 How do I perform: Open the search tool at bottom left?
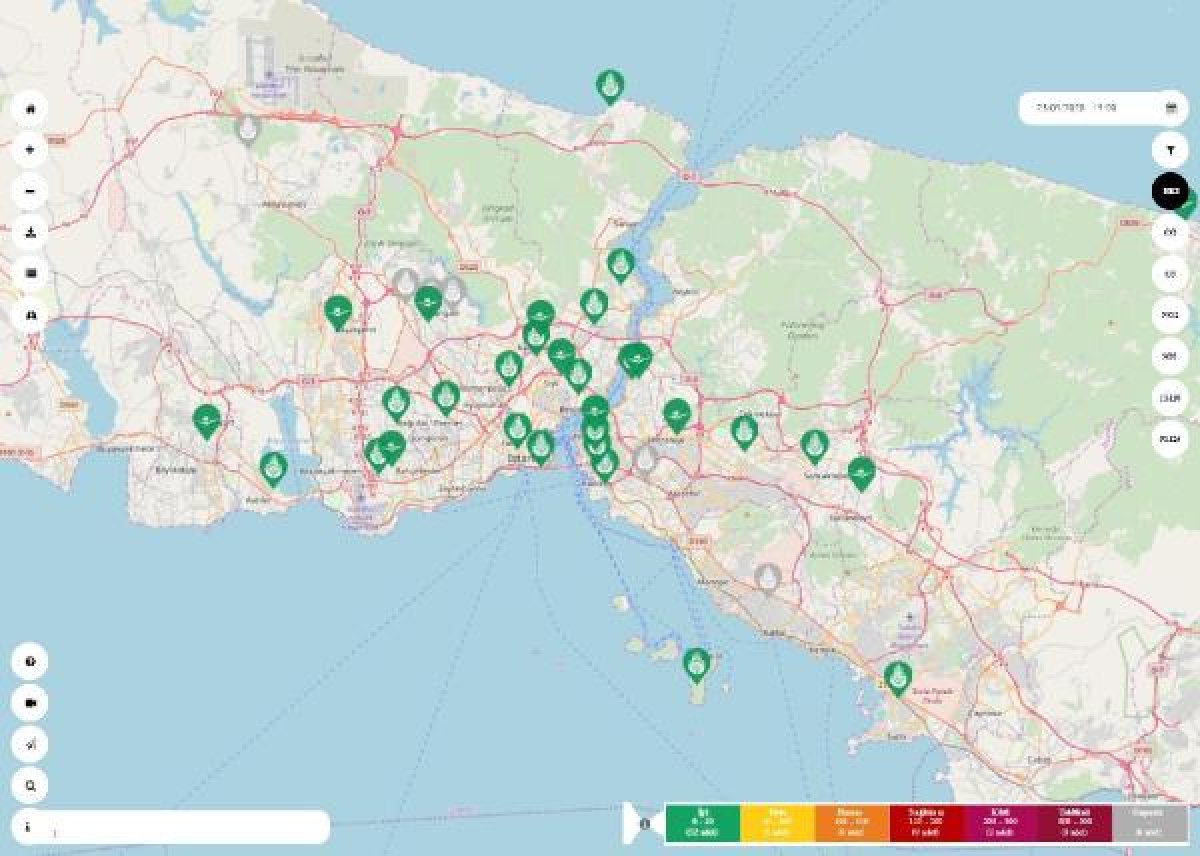(30, 788)
